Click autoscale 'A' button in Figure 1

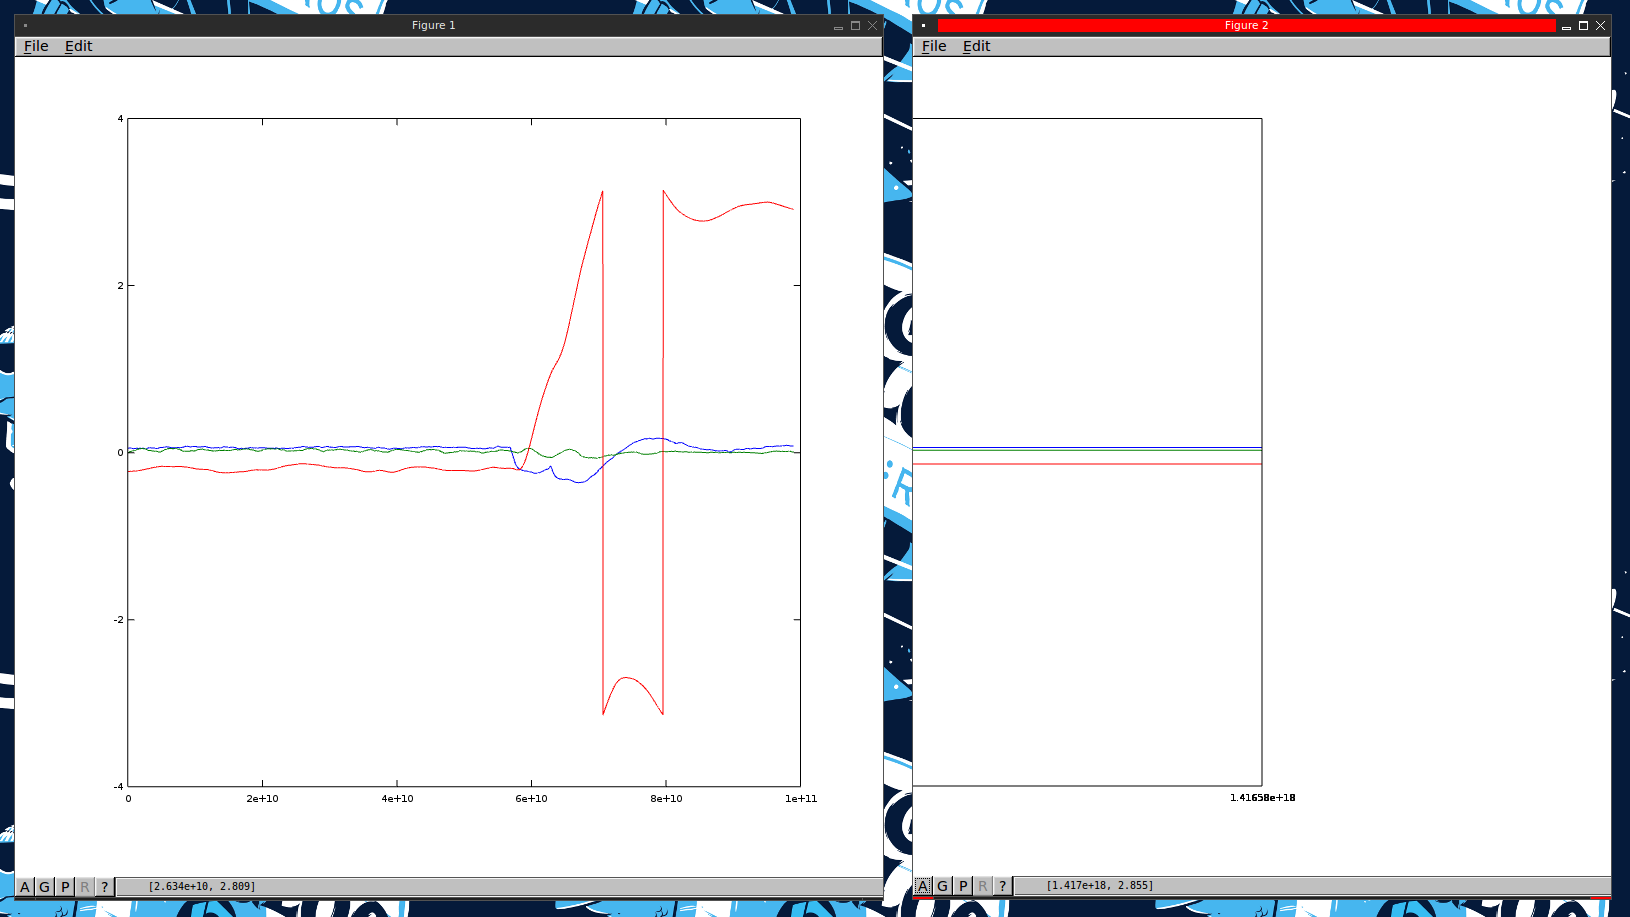tap(25, 887)
